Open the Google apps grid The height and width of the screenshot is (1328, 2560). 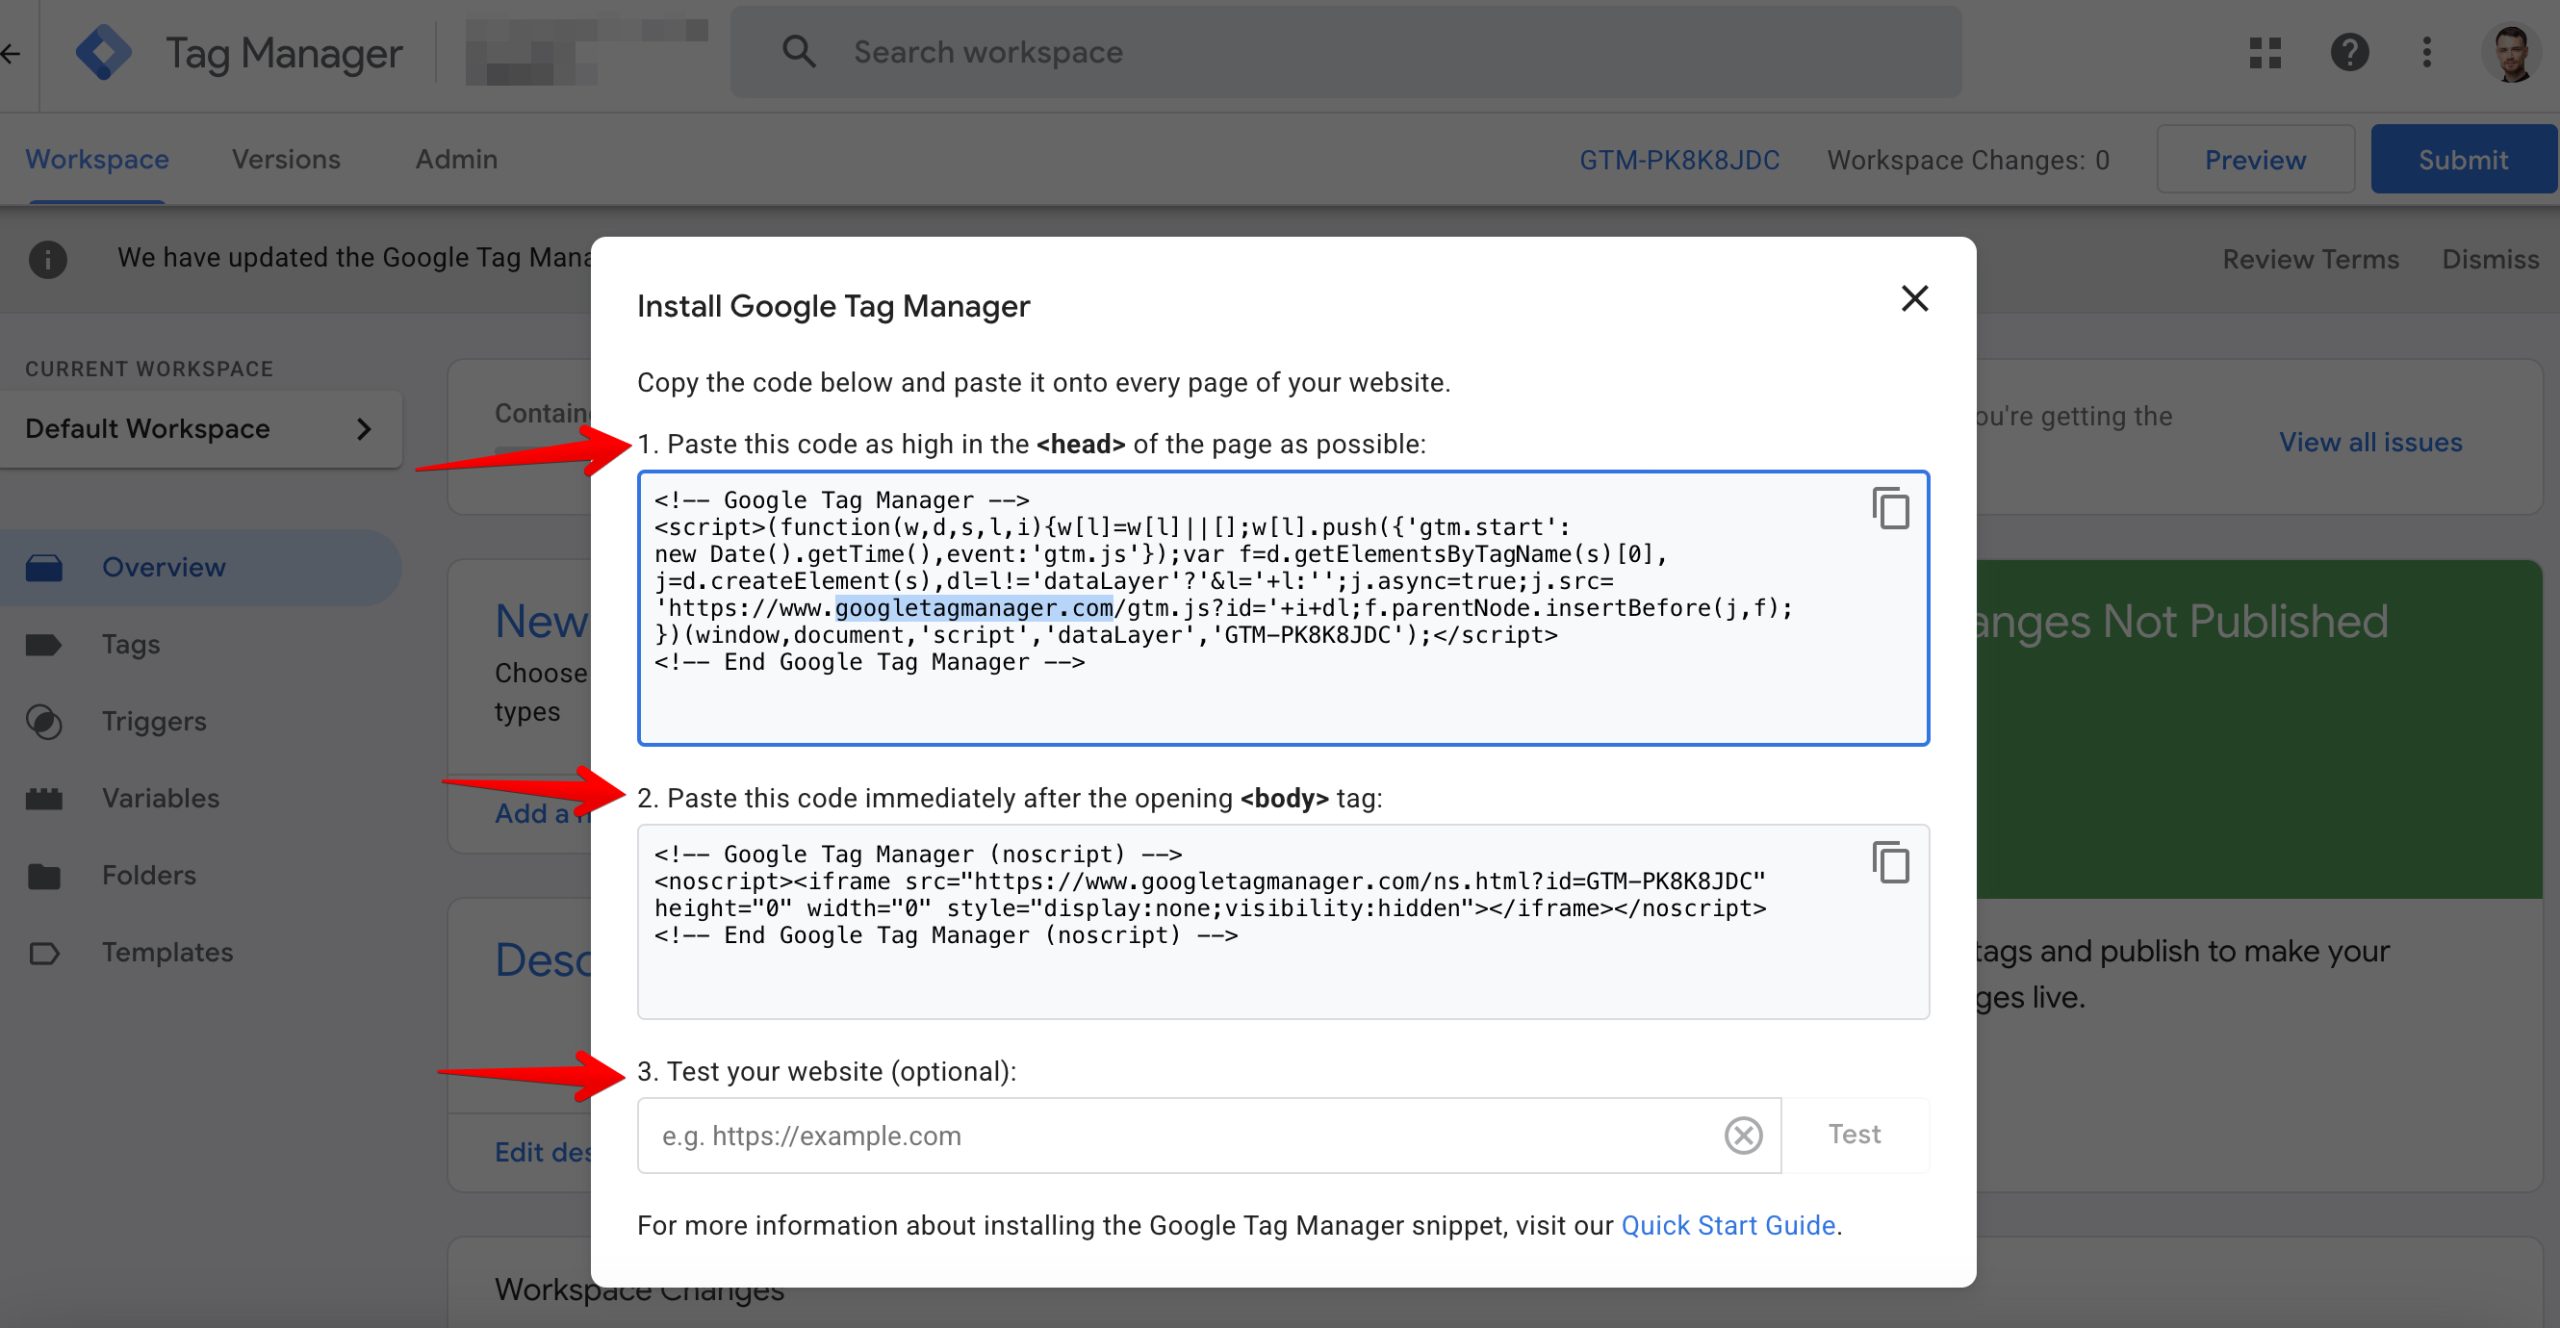pyautogui.click(x=2267, y=51)
